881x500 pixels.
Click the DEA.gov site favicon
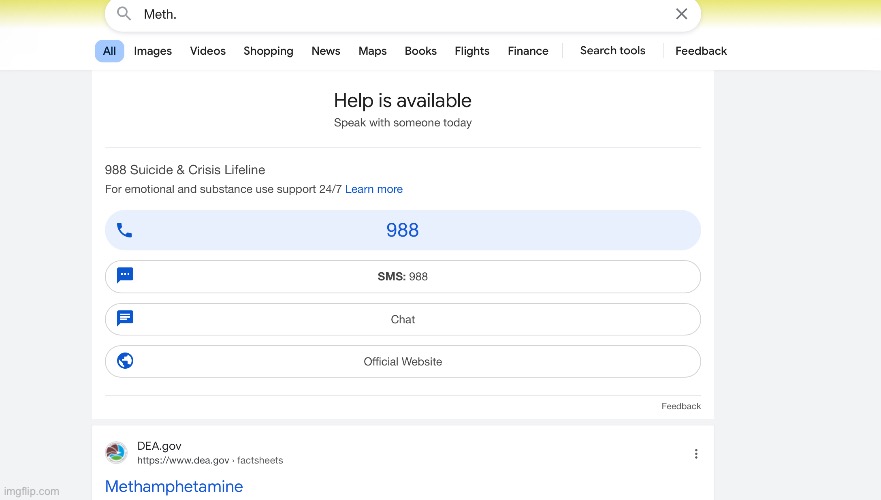[116, 453]
